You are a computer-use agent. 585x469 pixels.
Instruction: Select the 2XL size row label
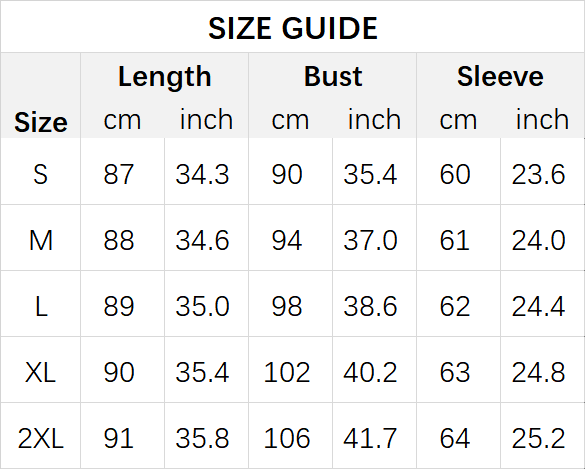click(x=41, y=438)
